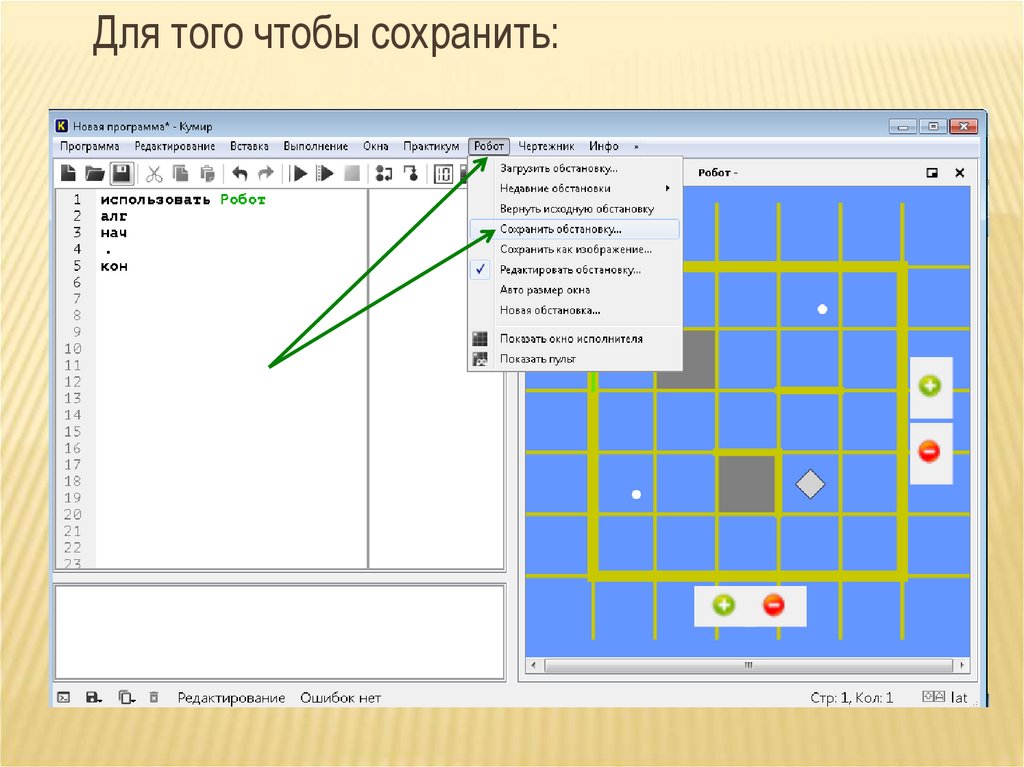Open the Вставка menu

[249, 146]
